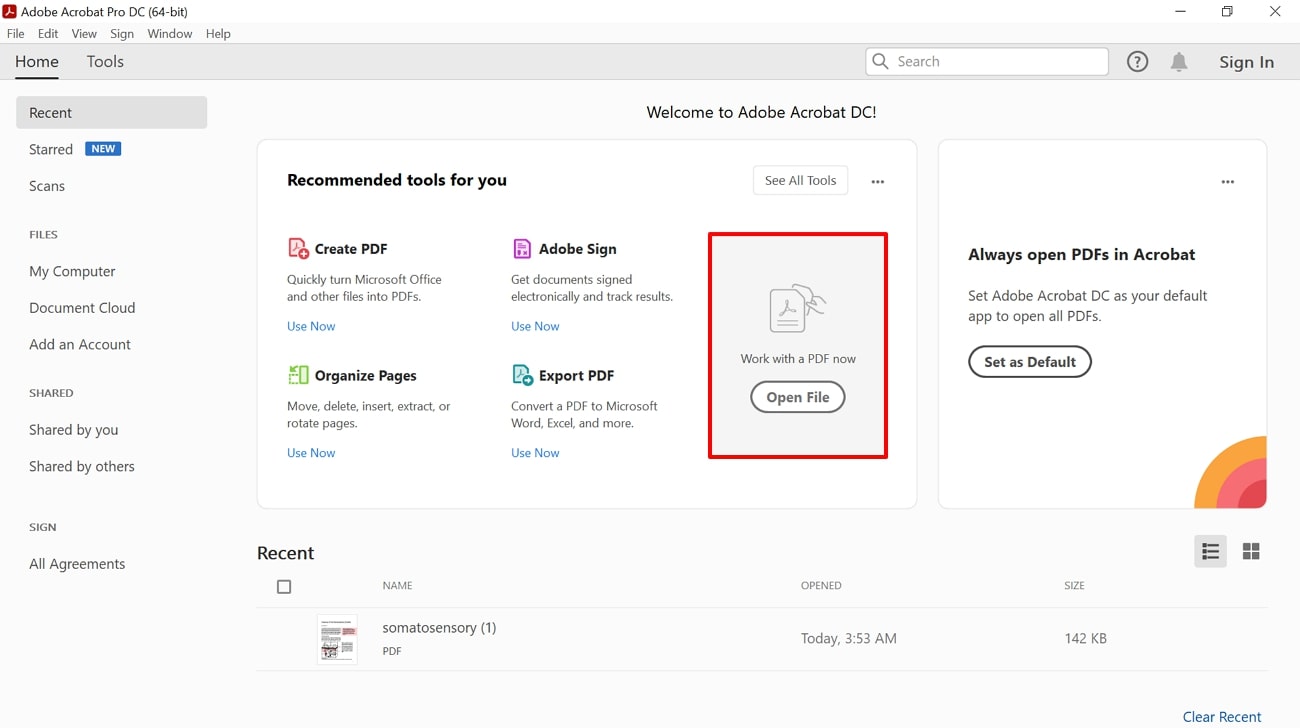This screenshot has width=1300, height=728.
Task: Click Use Now under Adobe Sign
Action: [535, 326]
